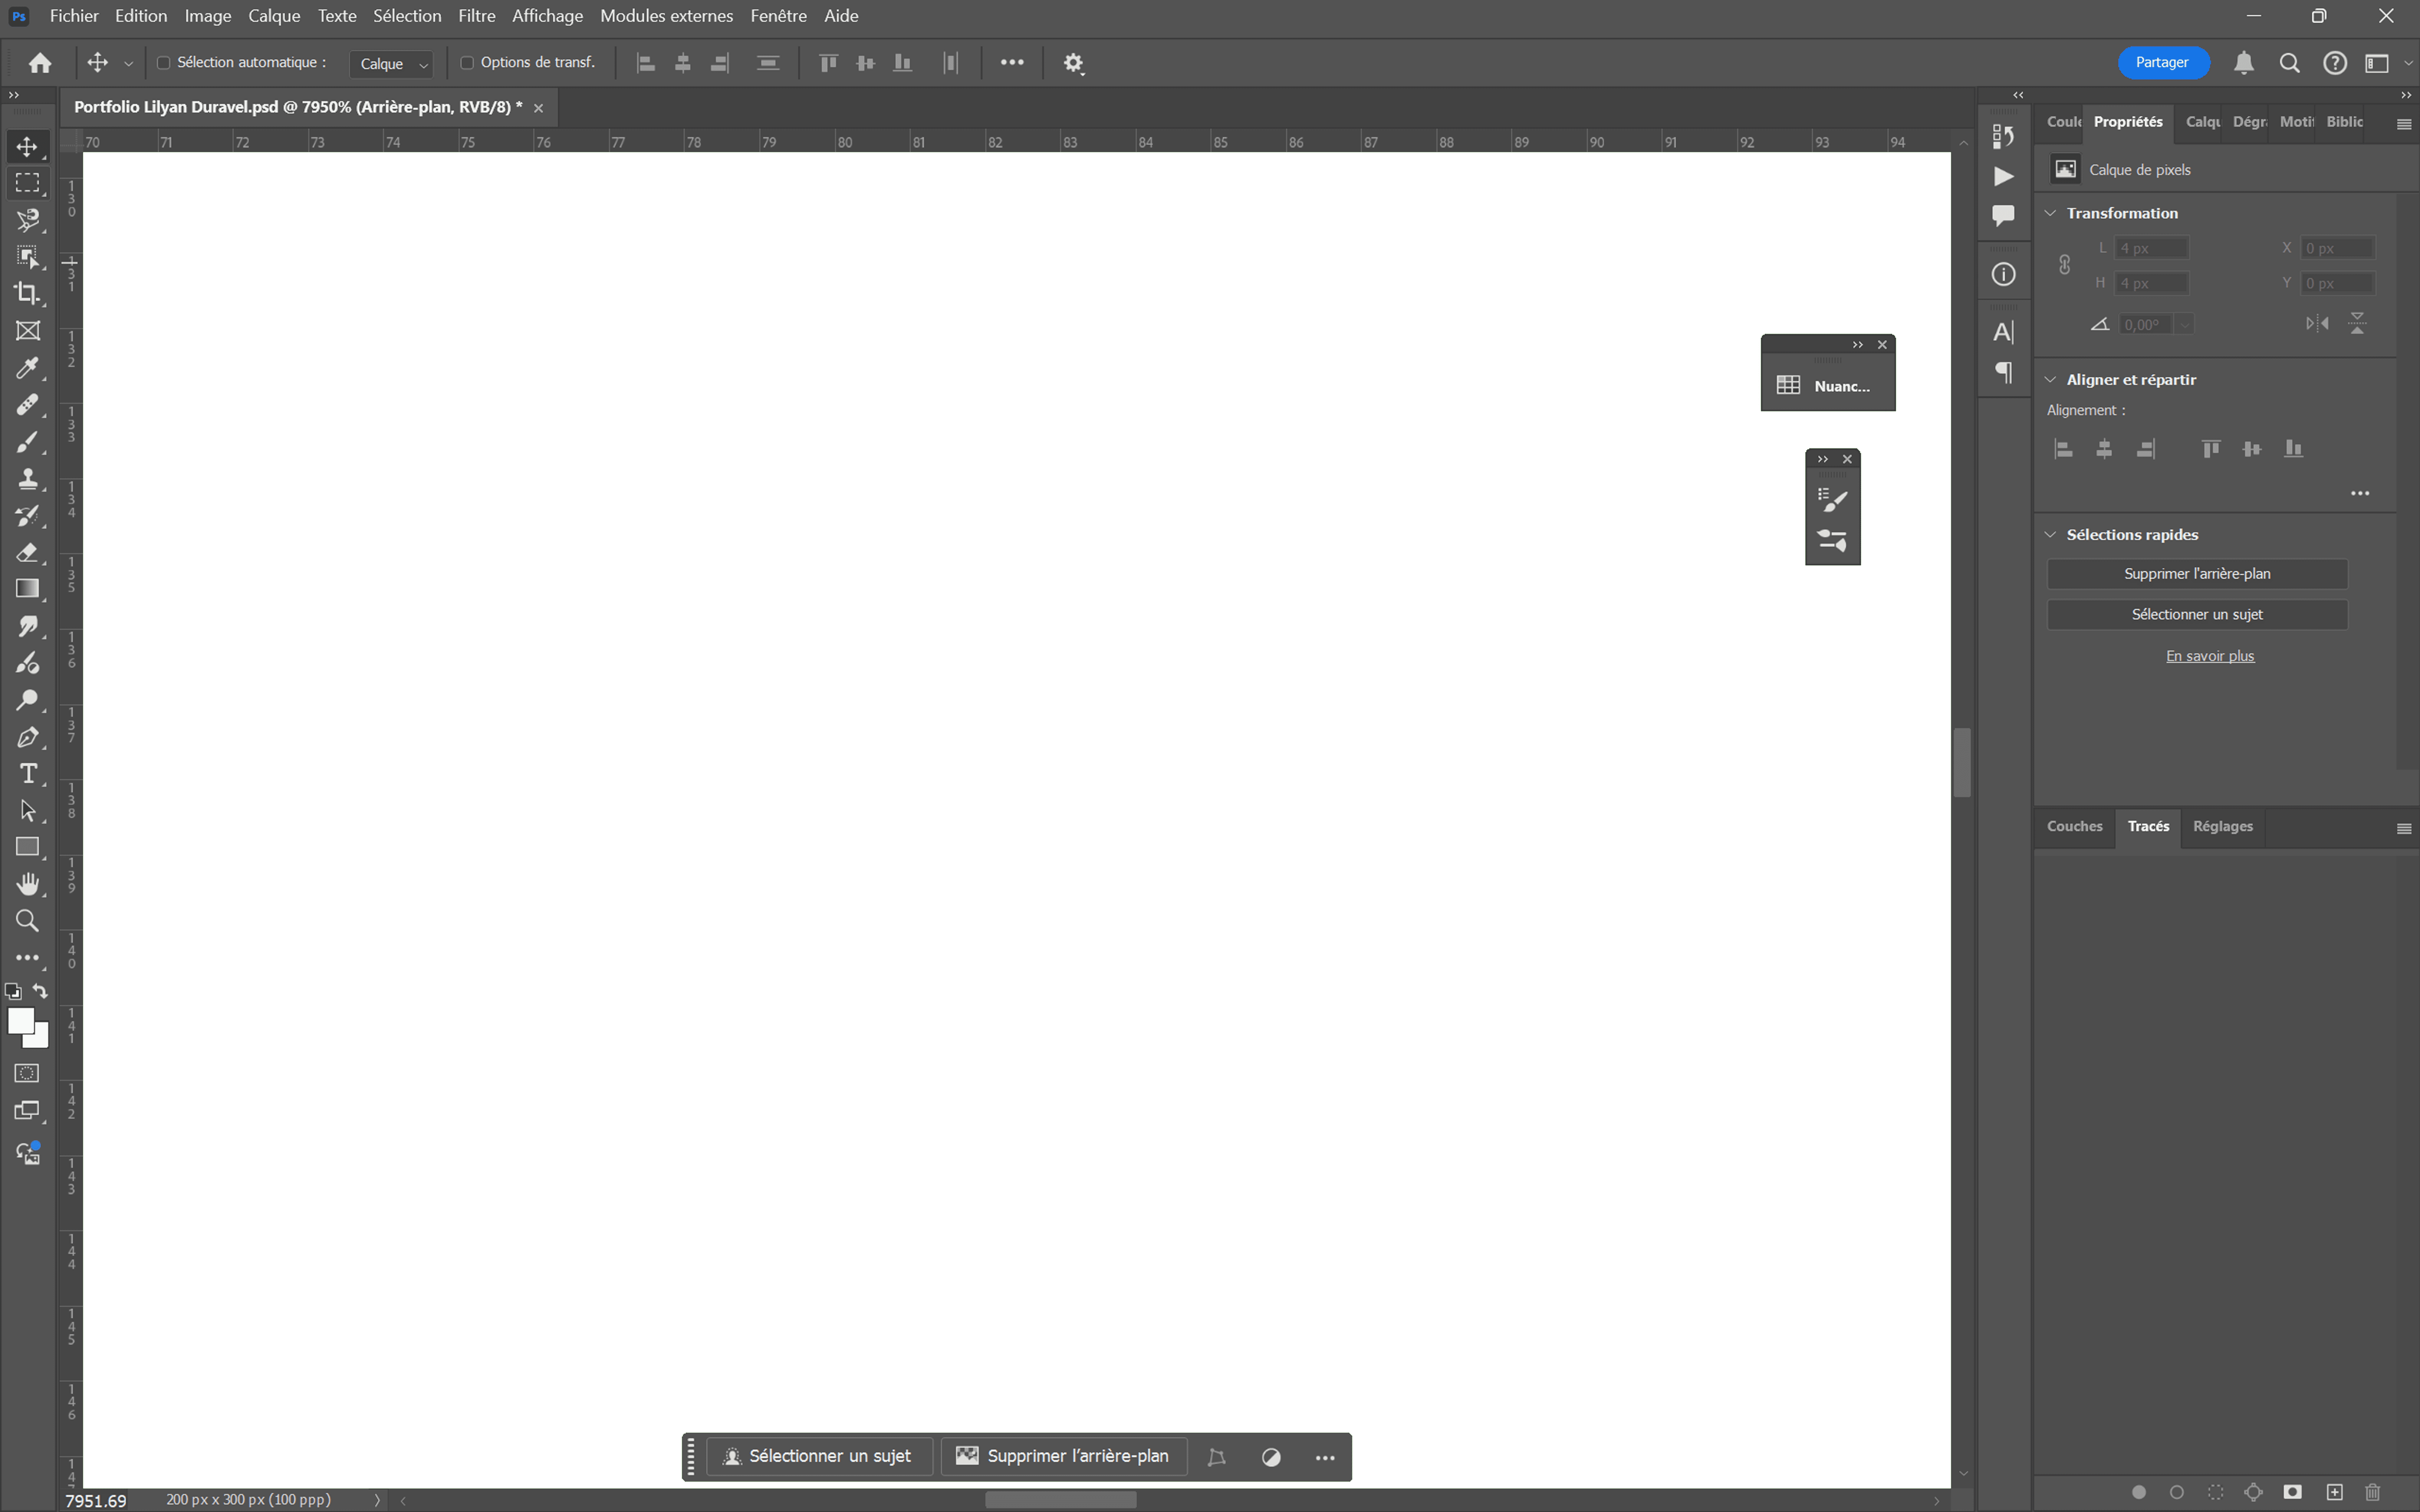Choose the Pen tool
The image size is (2420, 1512).
[x=27, y=737]
